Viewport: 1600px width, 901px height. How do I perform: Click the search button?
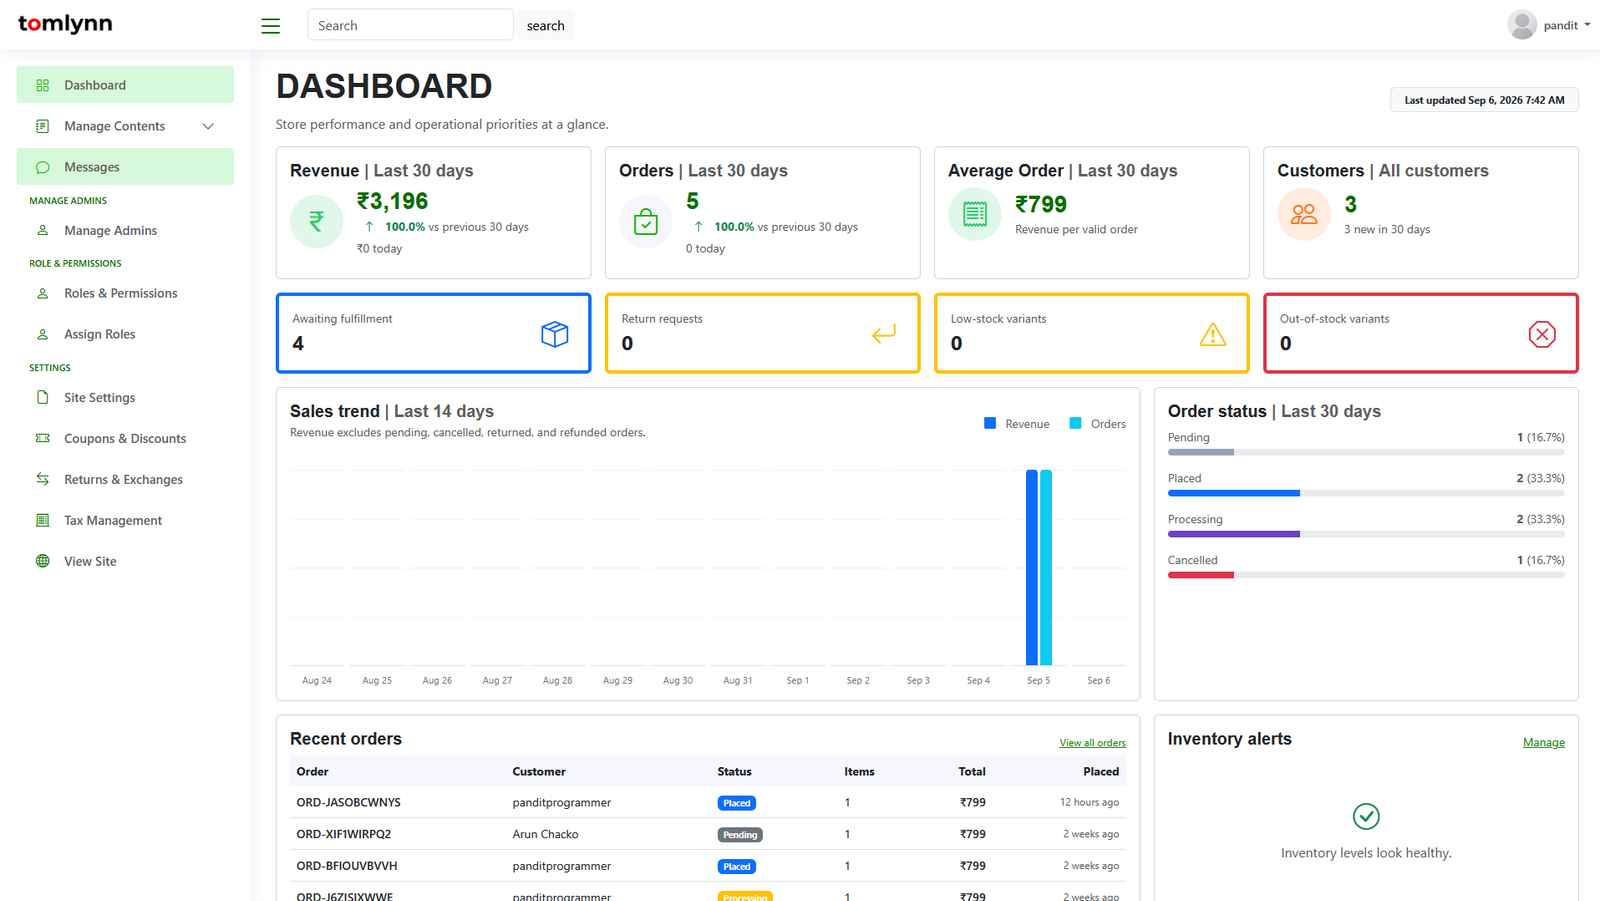(x=546, y=25)
